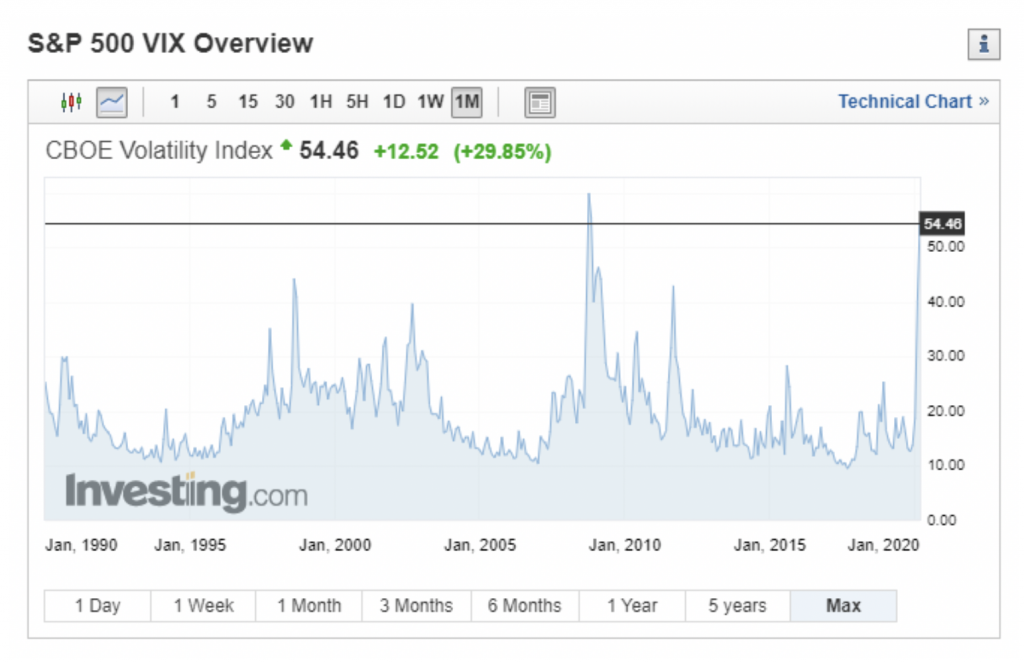Open the news/table layout icon in toolbar
The image size is (1024, 663).
(x=540, y=103)
